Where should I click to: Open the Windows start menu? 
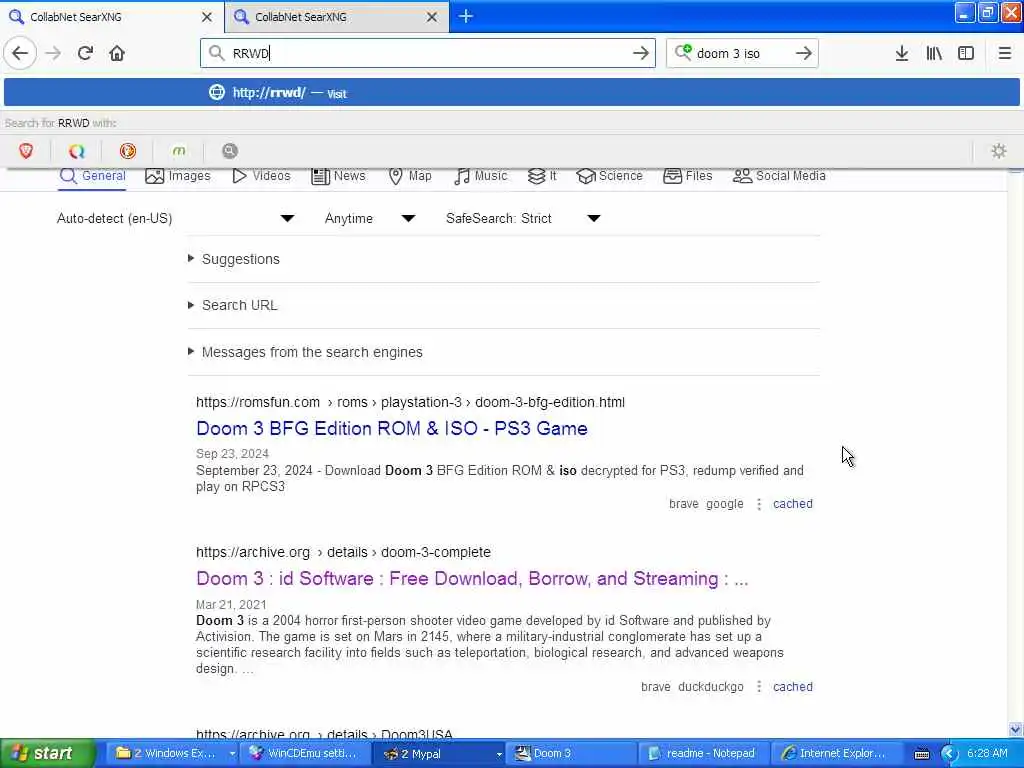(47, 754)
